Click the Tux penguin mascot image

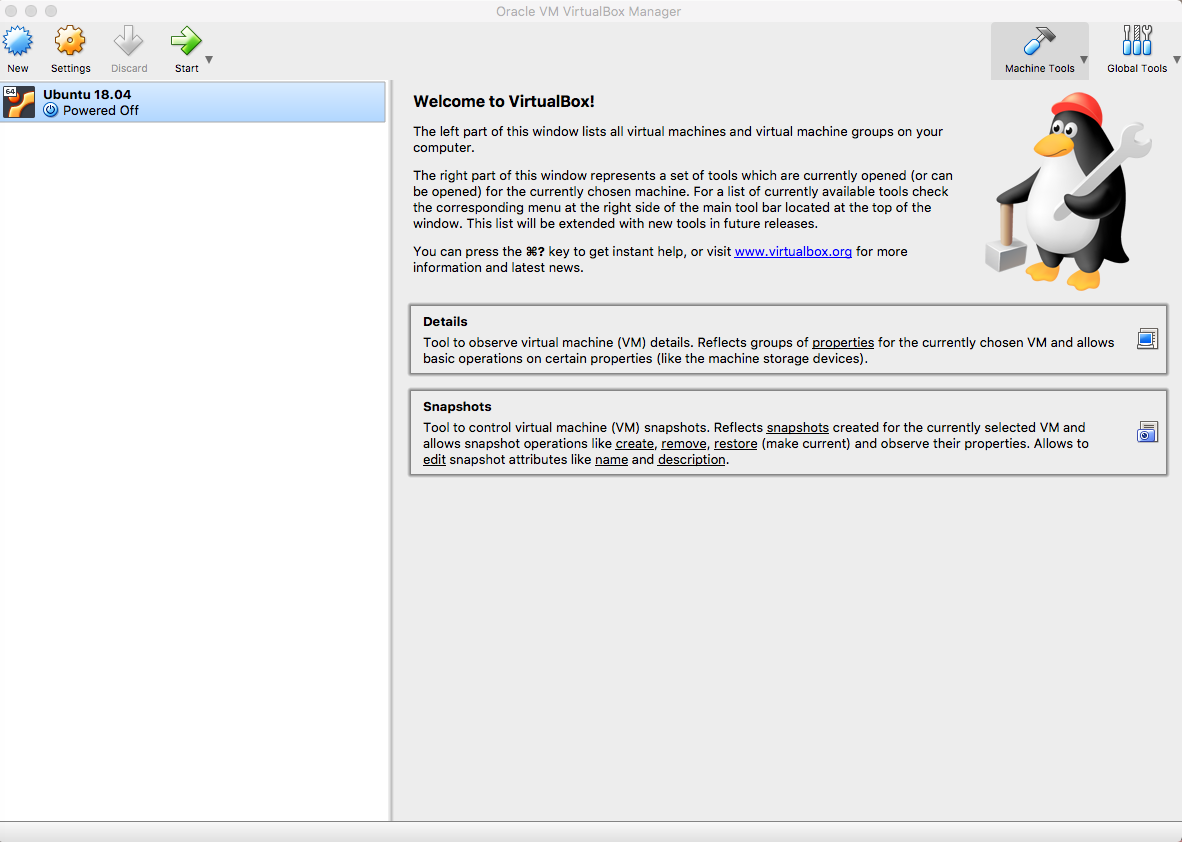click(1068, 191)
